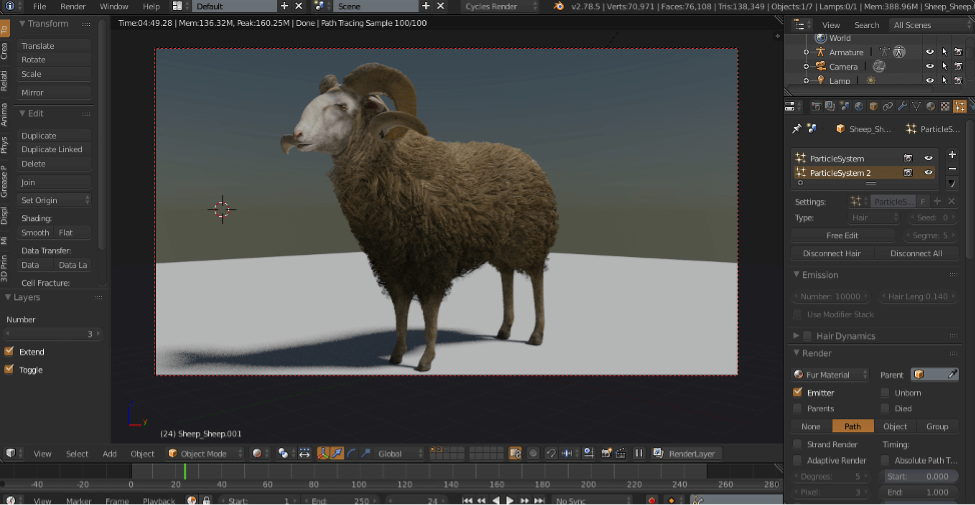Click the pivot point icon in 3D header
The image size is (975, 505).
coord(283,453)
